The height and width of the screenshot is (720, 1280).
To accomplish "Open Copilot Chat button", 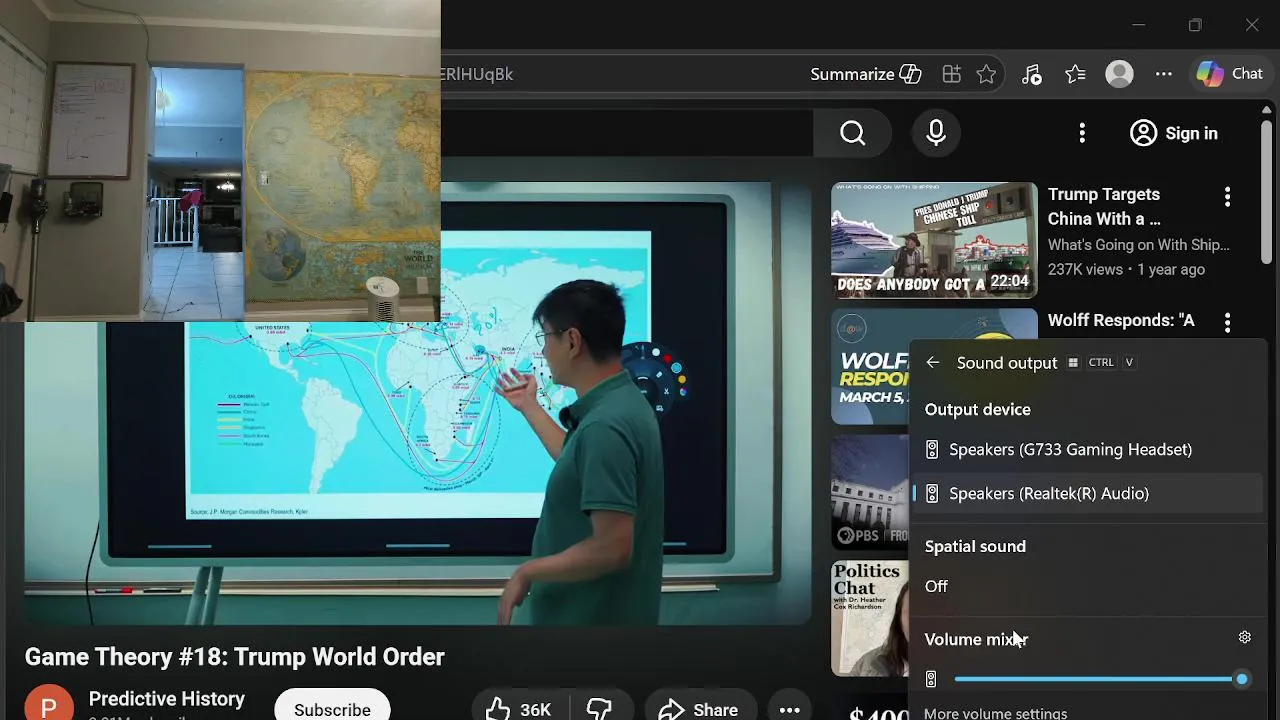I will tap(1229, 74).
